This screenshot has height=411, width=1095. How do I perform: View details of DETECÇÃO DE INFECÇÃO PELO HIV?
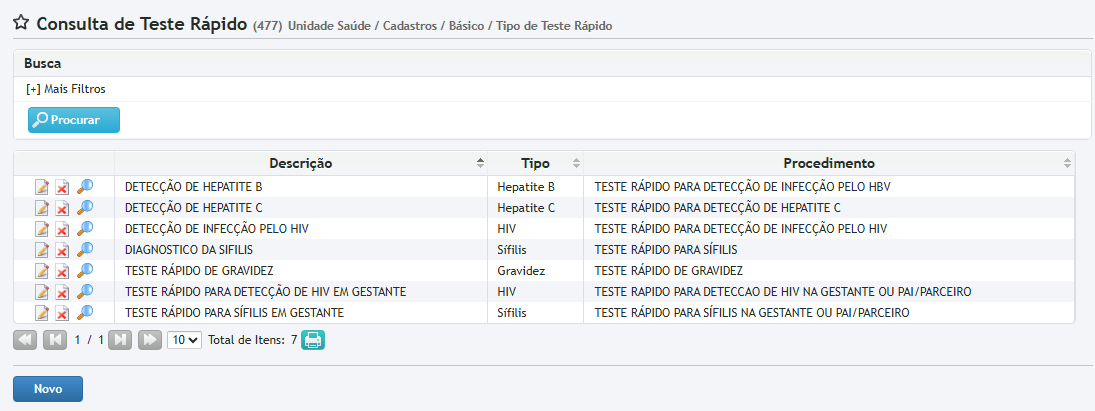coord(85,229)
